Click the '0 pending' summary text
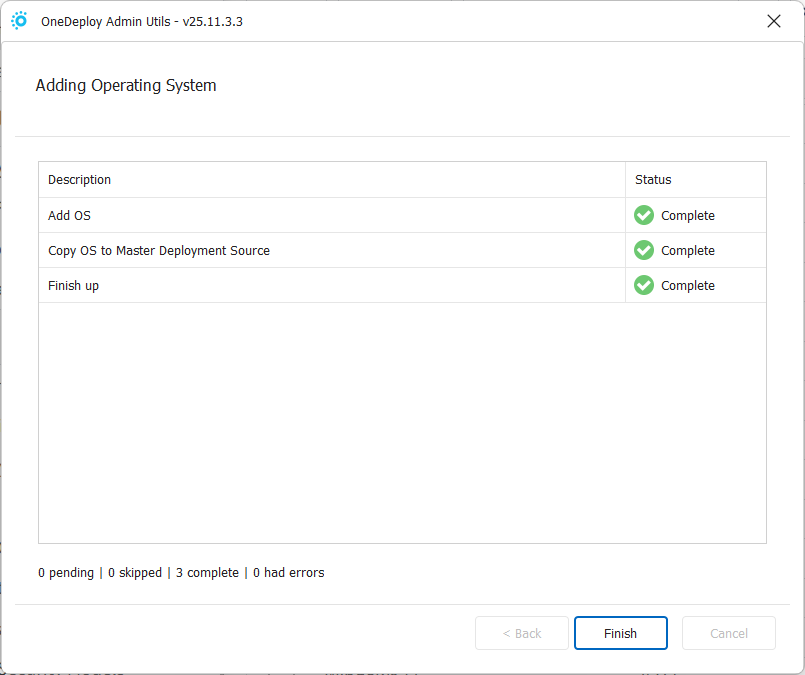The height and width of the screenshot is (675, 805). pyautogui.click(x=66, y=573)
